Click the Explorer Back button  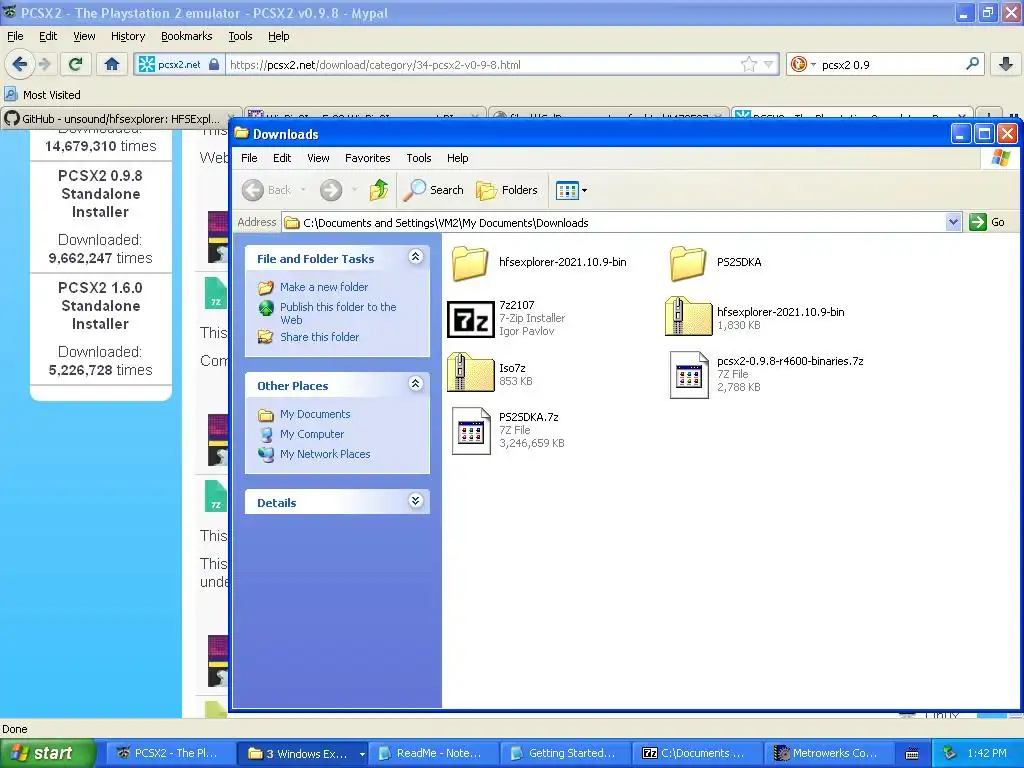(266, 190)
